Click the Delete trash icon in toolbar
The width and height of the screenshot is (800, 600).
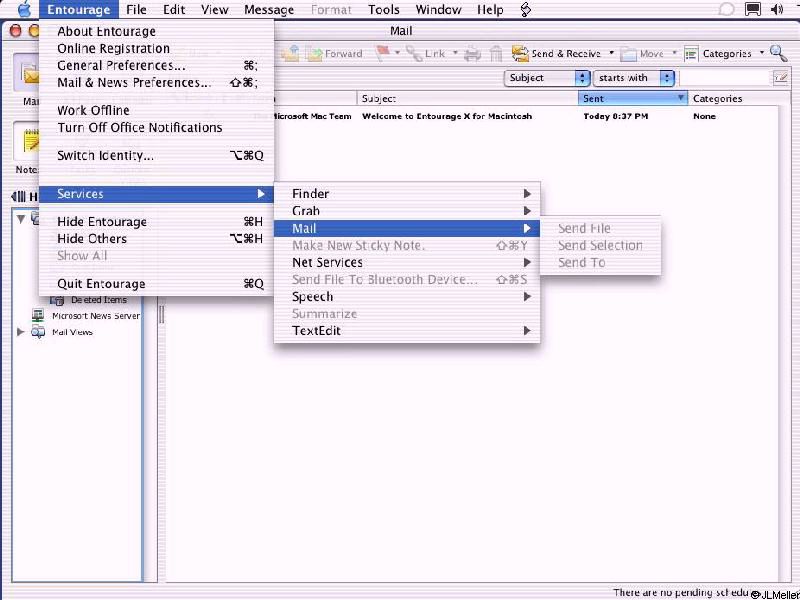pyautogui.click(x=496, y=53)
